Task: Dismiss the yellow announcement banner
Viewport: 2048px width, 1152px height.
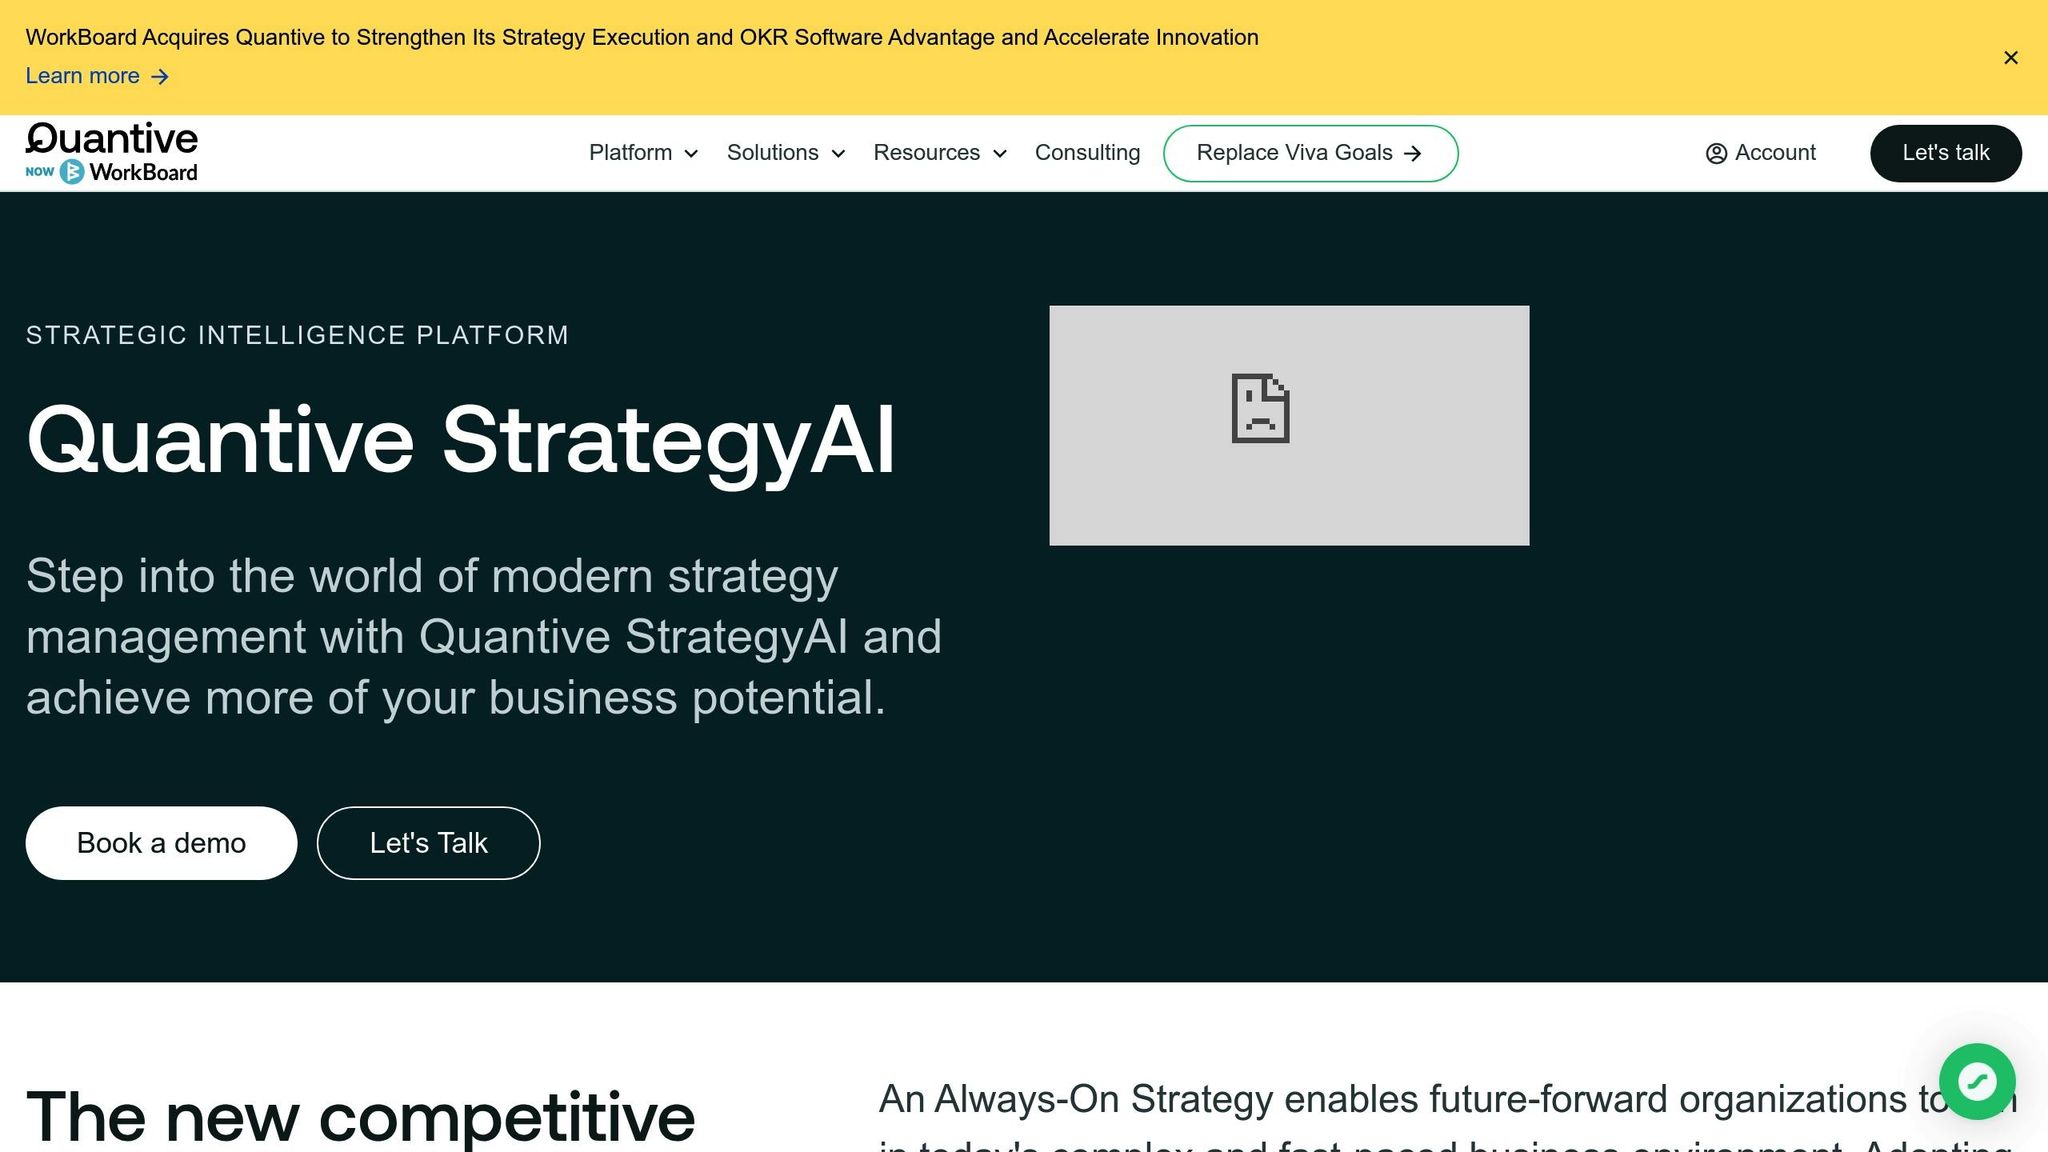Action: coord(2011,57)
